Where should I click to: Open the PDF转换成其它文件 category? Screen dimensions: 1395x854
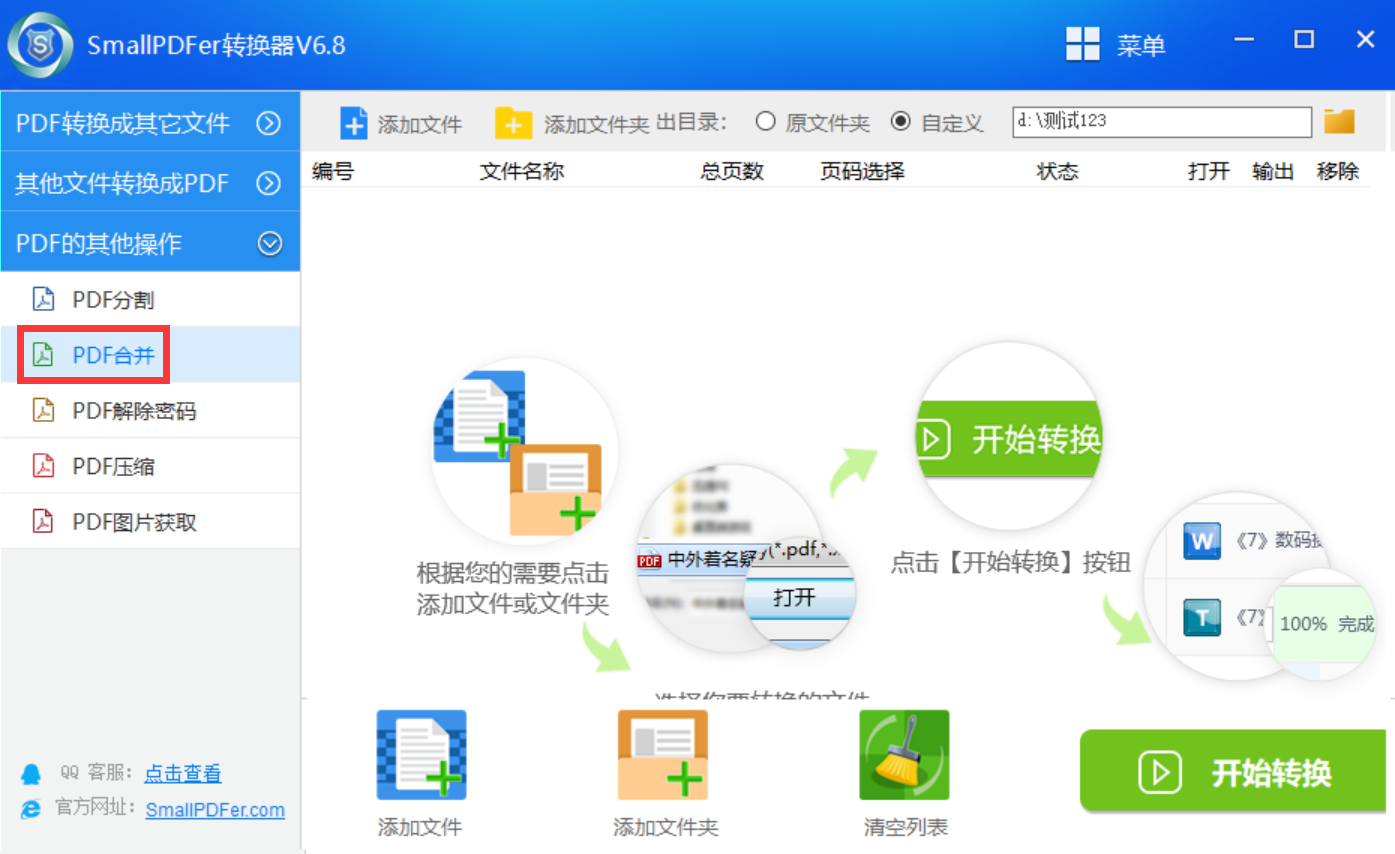pyautogui.click(x=150, y=123)
